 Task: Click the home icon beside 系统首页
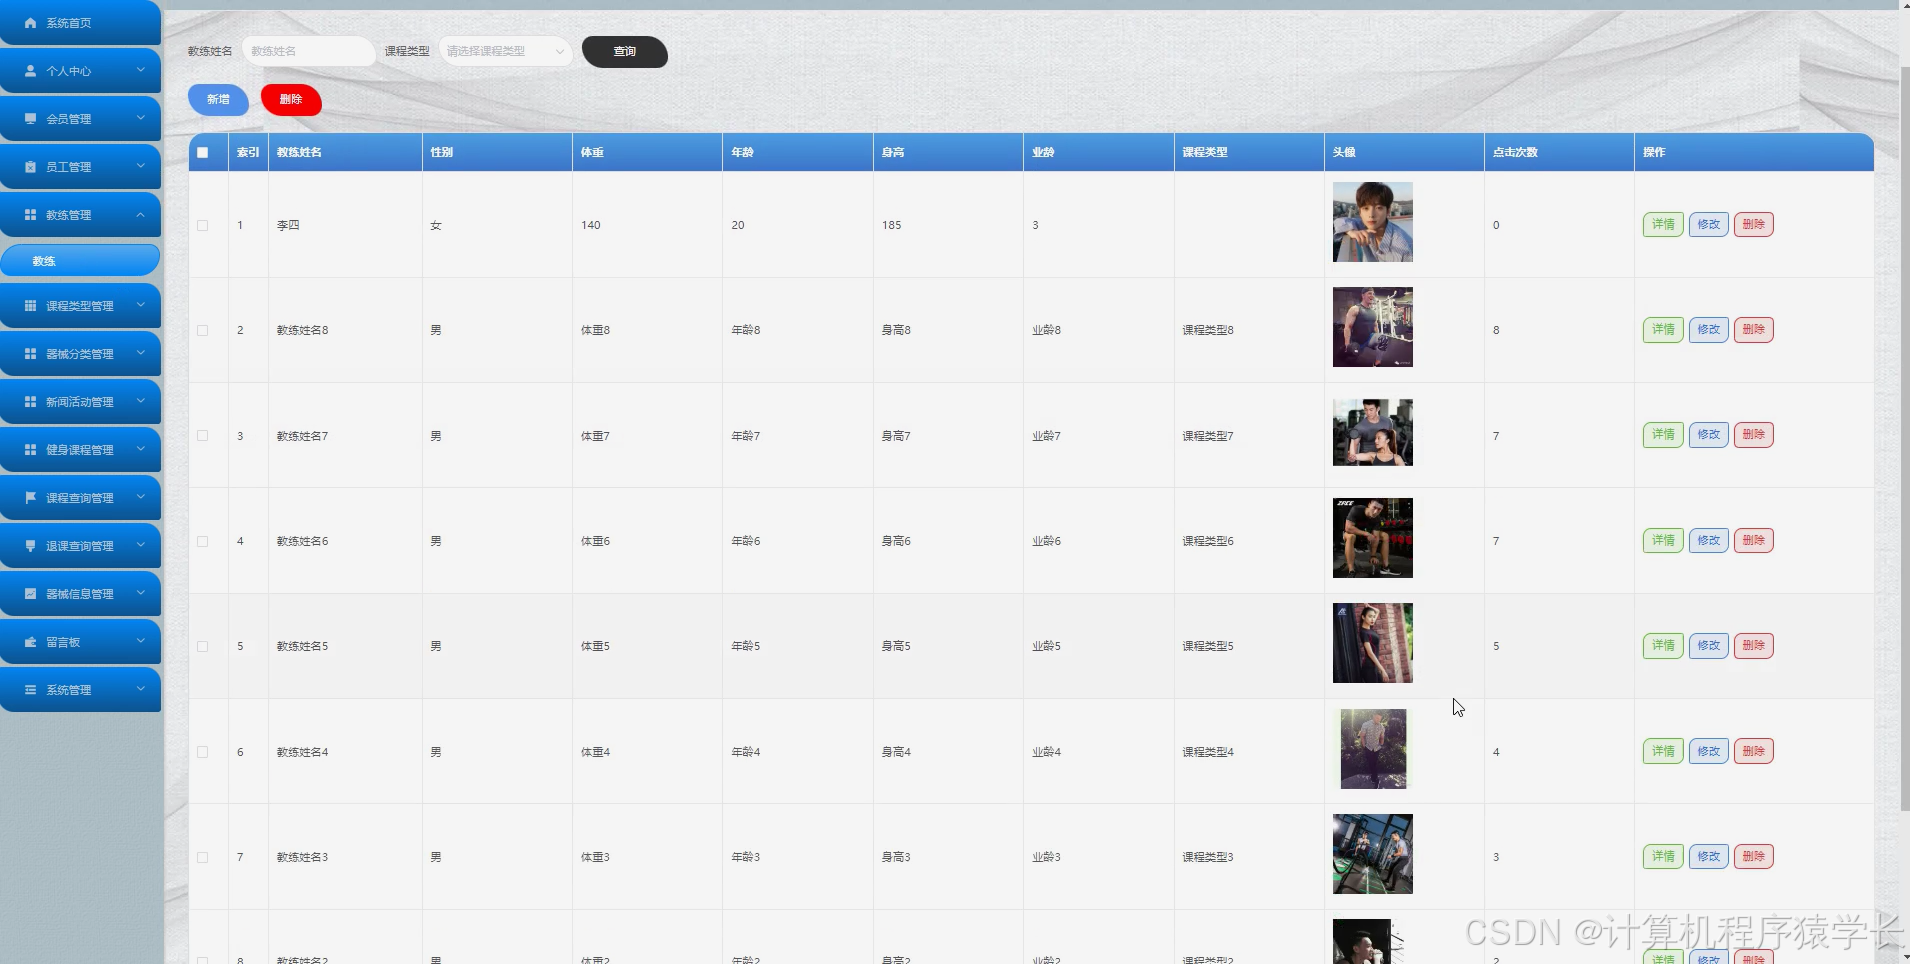click(x=30, y=22)
